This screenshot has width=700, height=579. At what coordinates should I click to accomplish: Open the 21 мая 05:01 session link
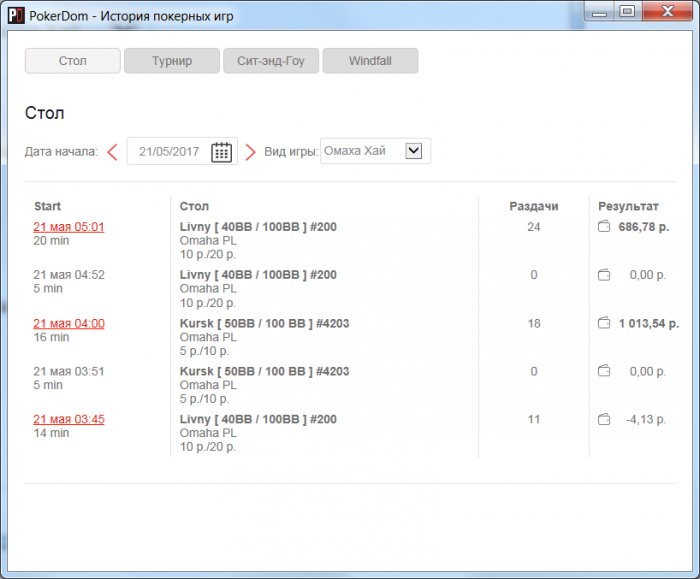click(69, 227)
